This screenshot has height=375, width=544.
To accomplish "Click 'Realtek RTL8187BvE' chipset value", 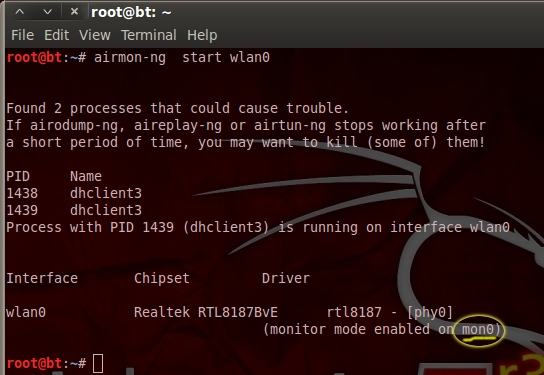I will (x=206, y=312).
